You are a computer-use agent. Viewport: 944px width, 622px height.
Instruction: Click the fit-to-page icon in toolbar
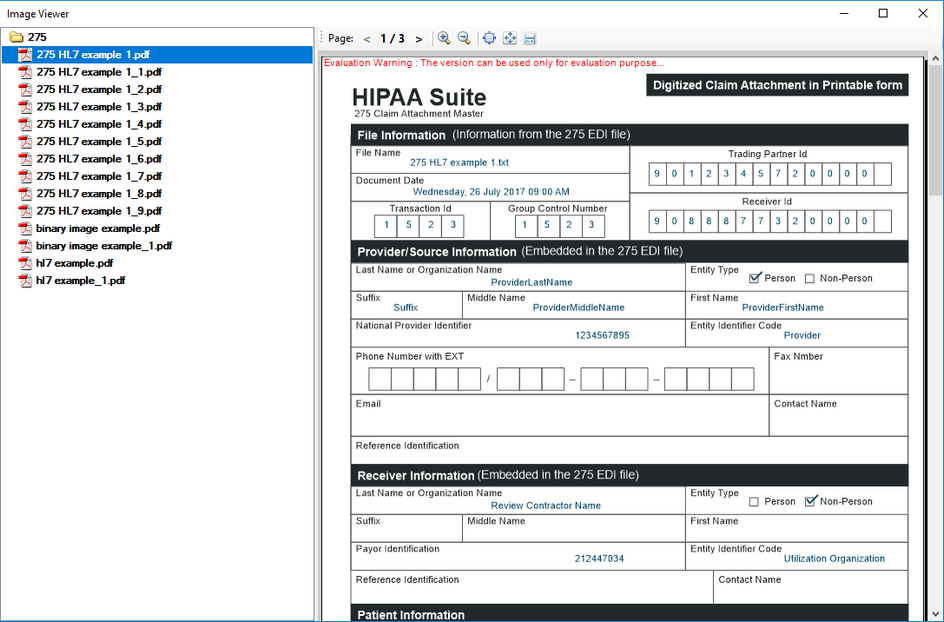click(489, 38)
